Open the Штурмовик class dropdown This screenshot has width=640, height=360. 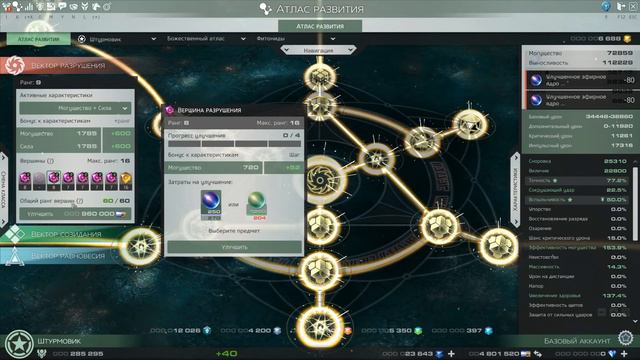tap(117, 39)
